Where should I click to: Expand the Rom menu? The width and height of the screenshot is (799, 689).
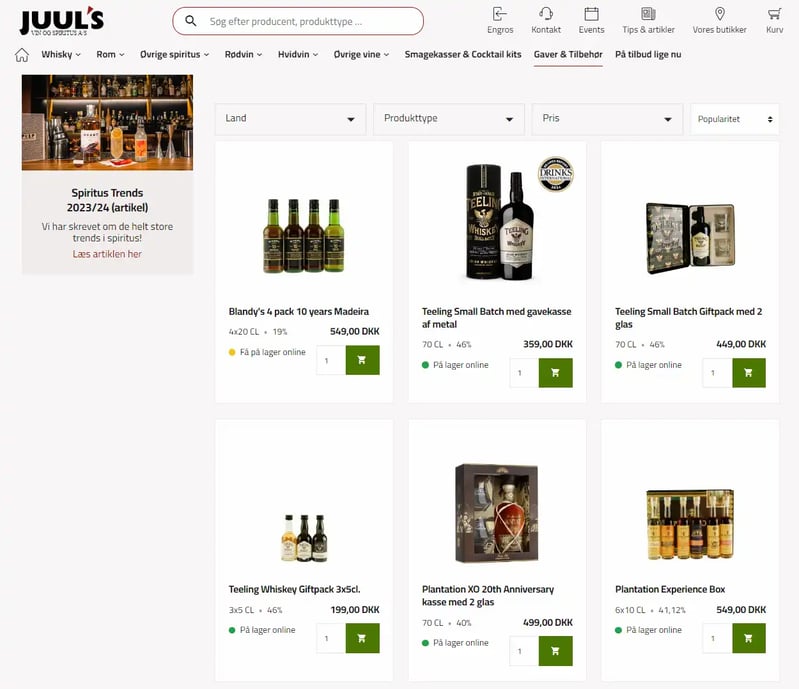click(x=110, y=55)
